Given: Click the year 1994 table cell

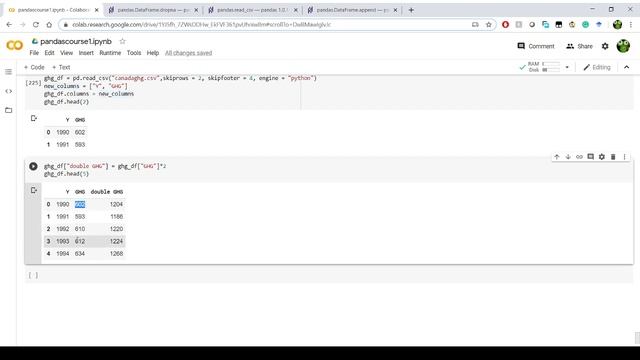Looking at the screenshot, I should click(63, 253).
